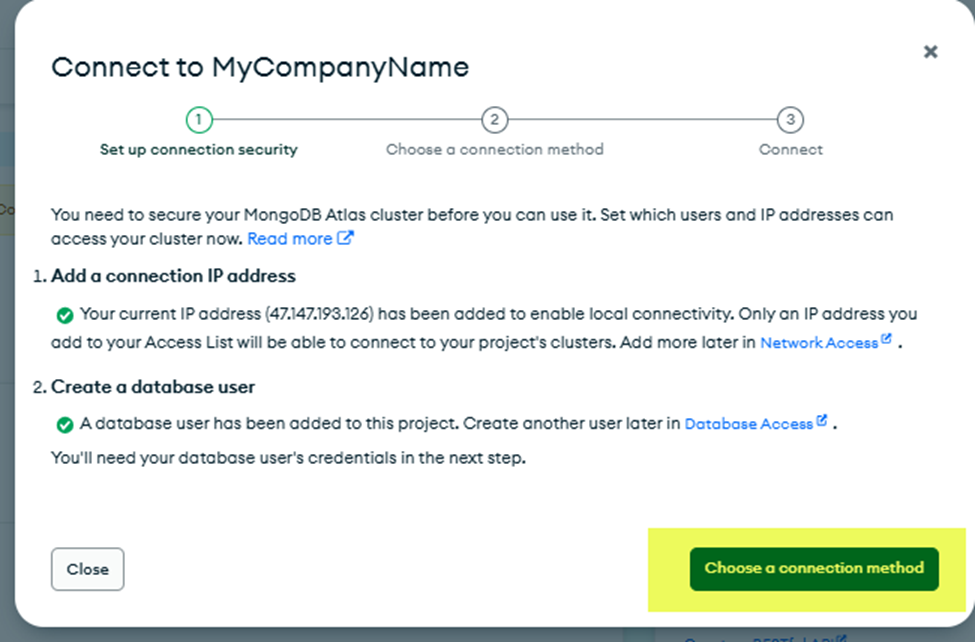975x642 pixels.
Task: Select step 3 circle in the stepper
Action: 790,119
